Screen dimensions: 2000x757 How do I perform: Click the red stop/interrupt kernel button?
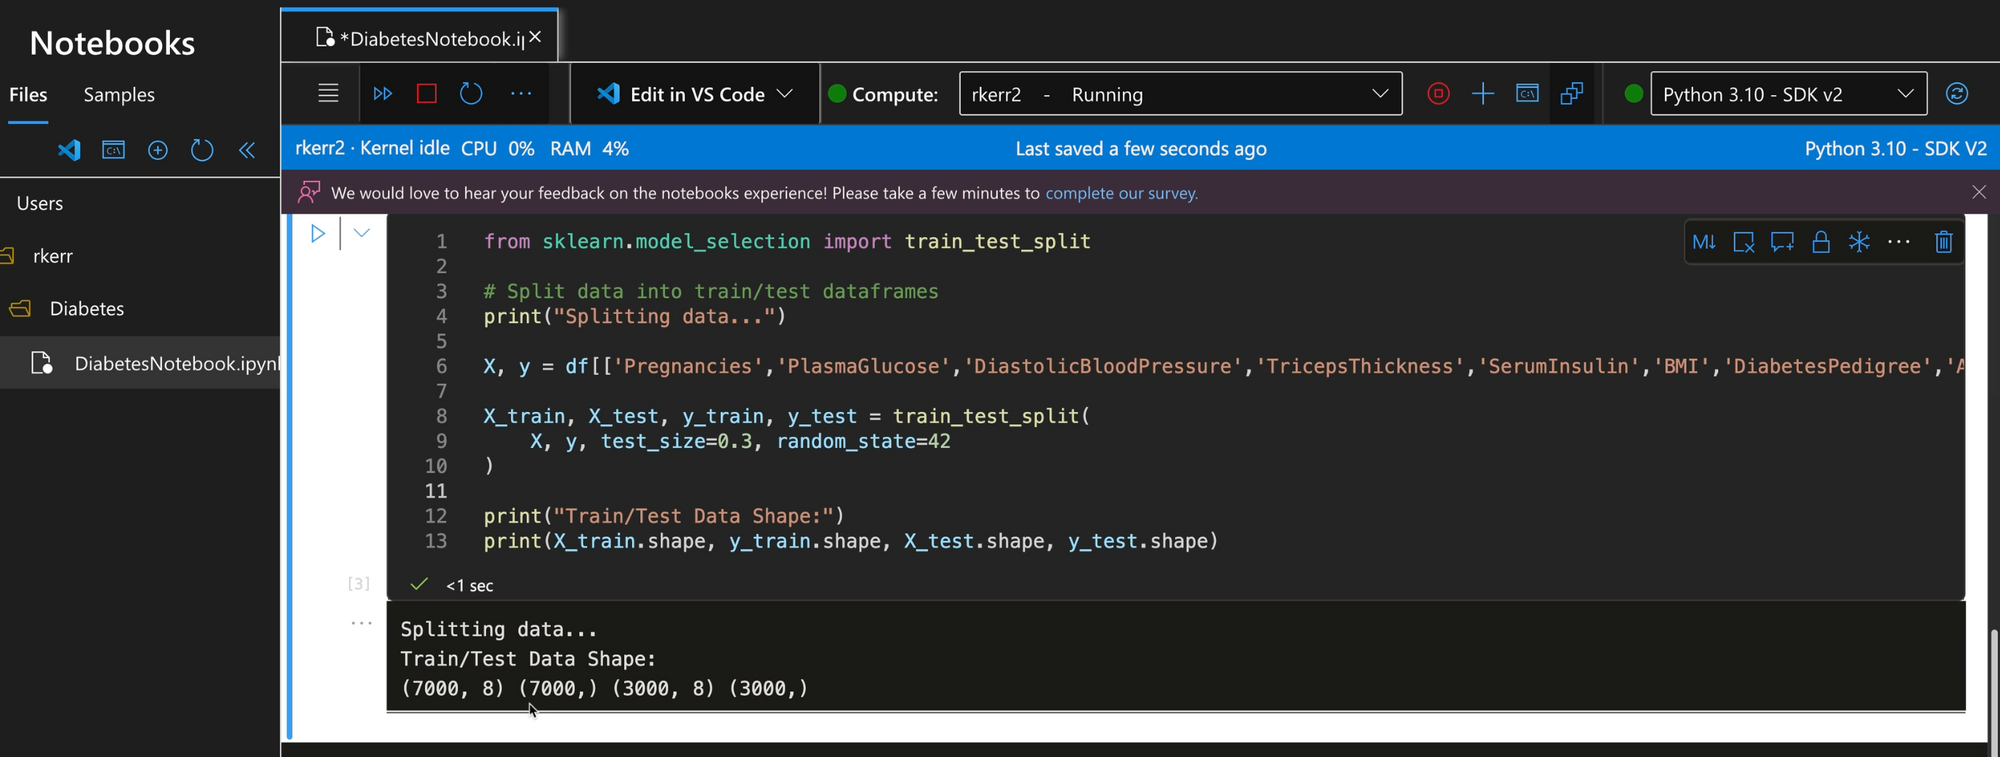point(427,94)
